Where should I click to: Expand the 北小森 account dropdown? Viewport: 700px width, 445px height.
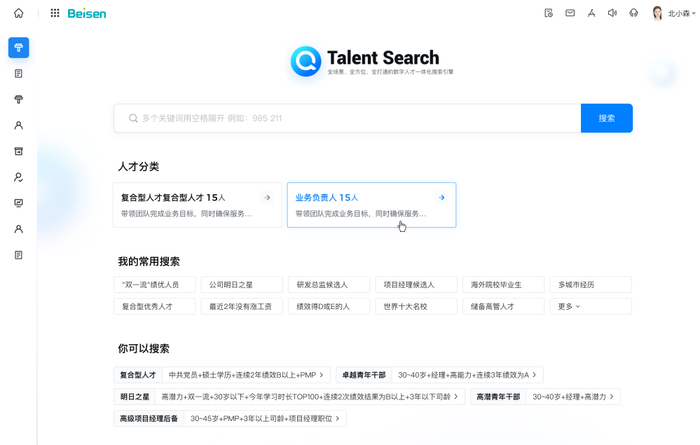[681, 13]
